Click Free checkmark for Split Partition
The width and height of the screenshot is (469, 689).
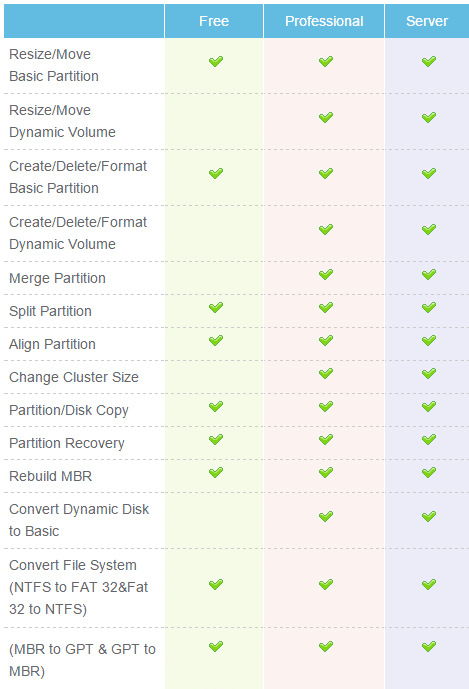coord(216,308)
